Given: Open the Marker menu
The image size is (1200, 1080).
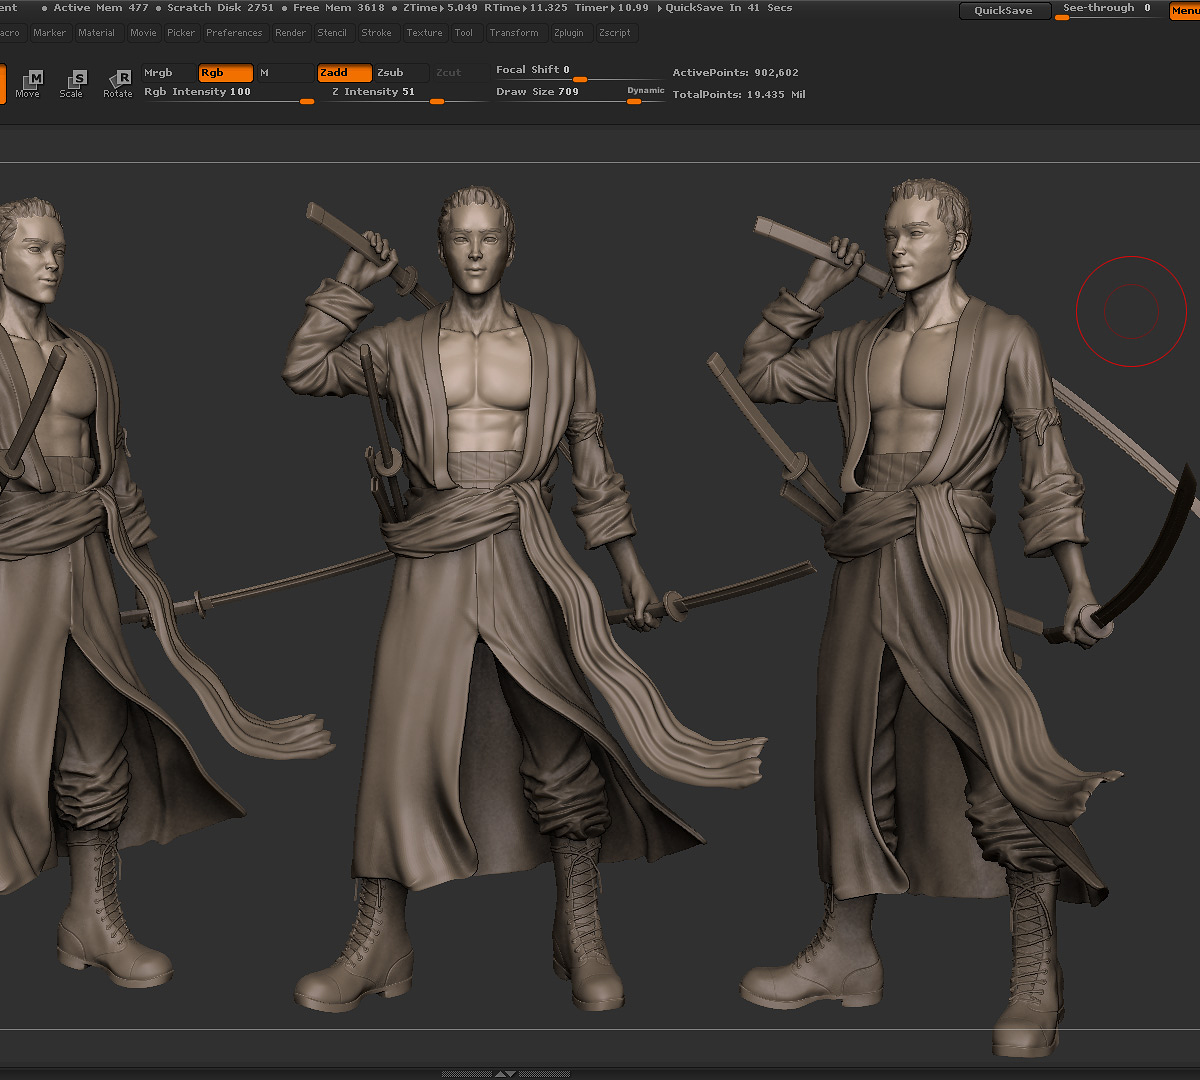Looking at the screenshot, I should pyautogui.click(x=49, y=33).
